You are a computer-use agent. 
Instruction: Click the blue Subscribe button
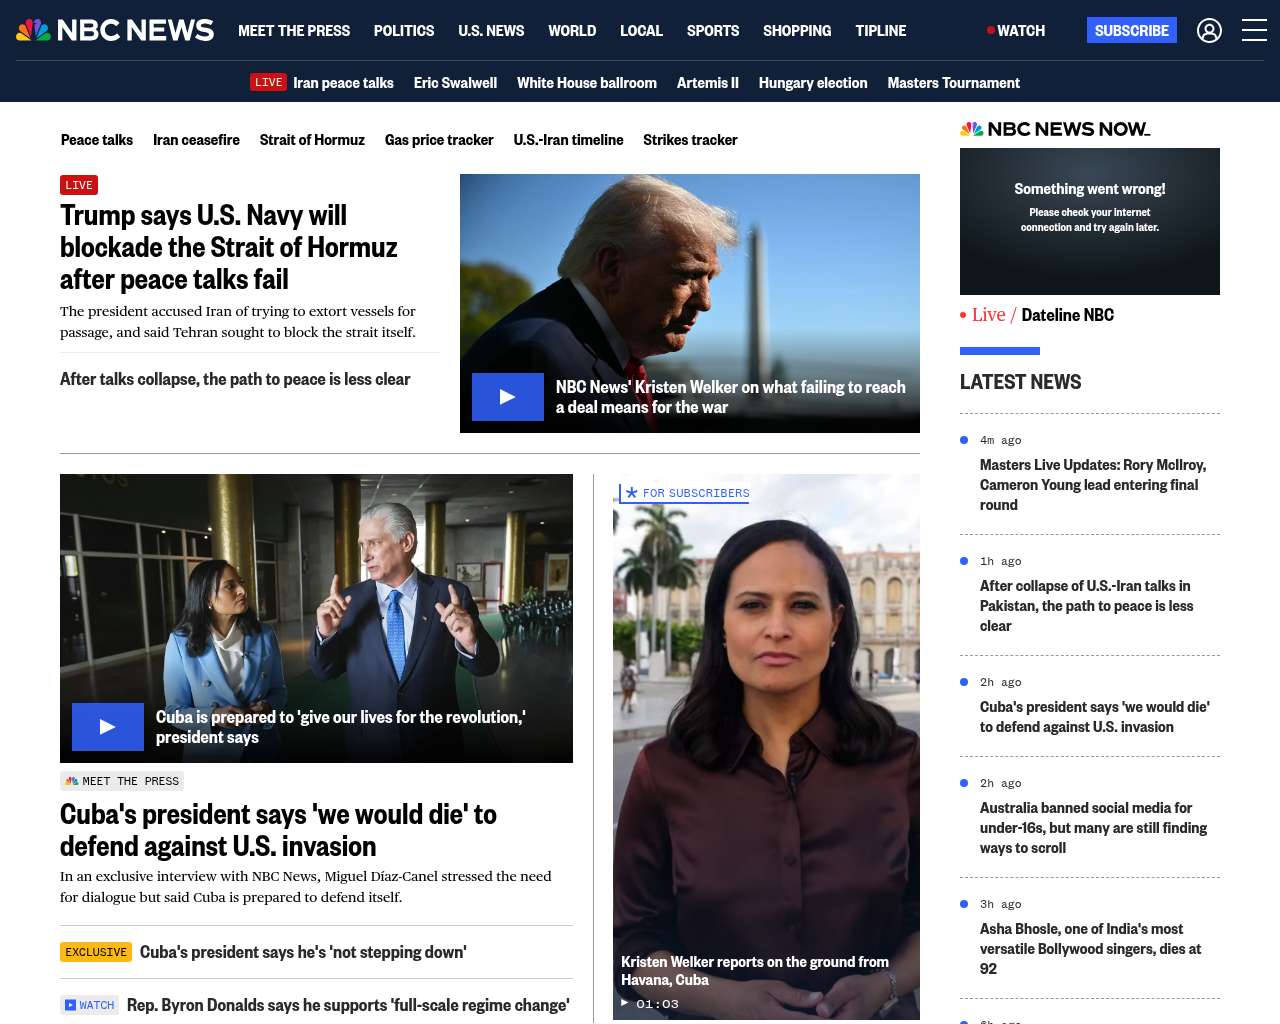[1132, 30]
